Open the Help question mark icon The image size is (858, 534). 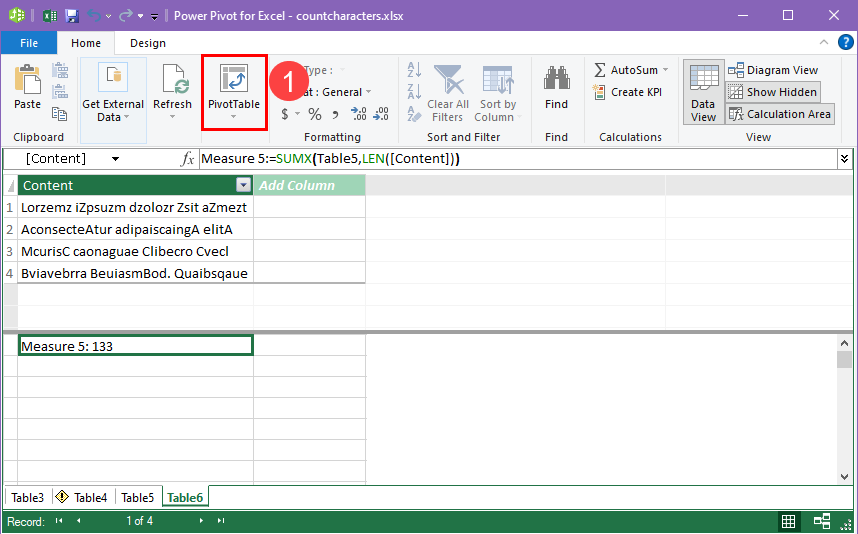pos(845,42)
